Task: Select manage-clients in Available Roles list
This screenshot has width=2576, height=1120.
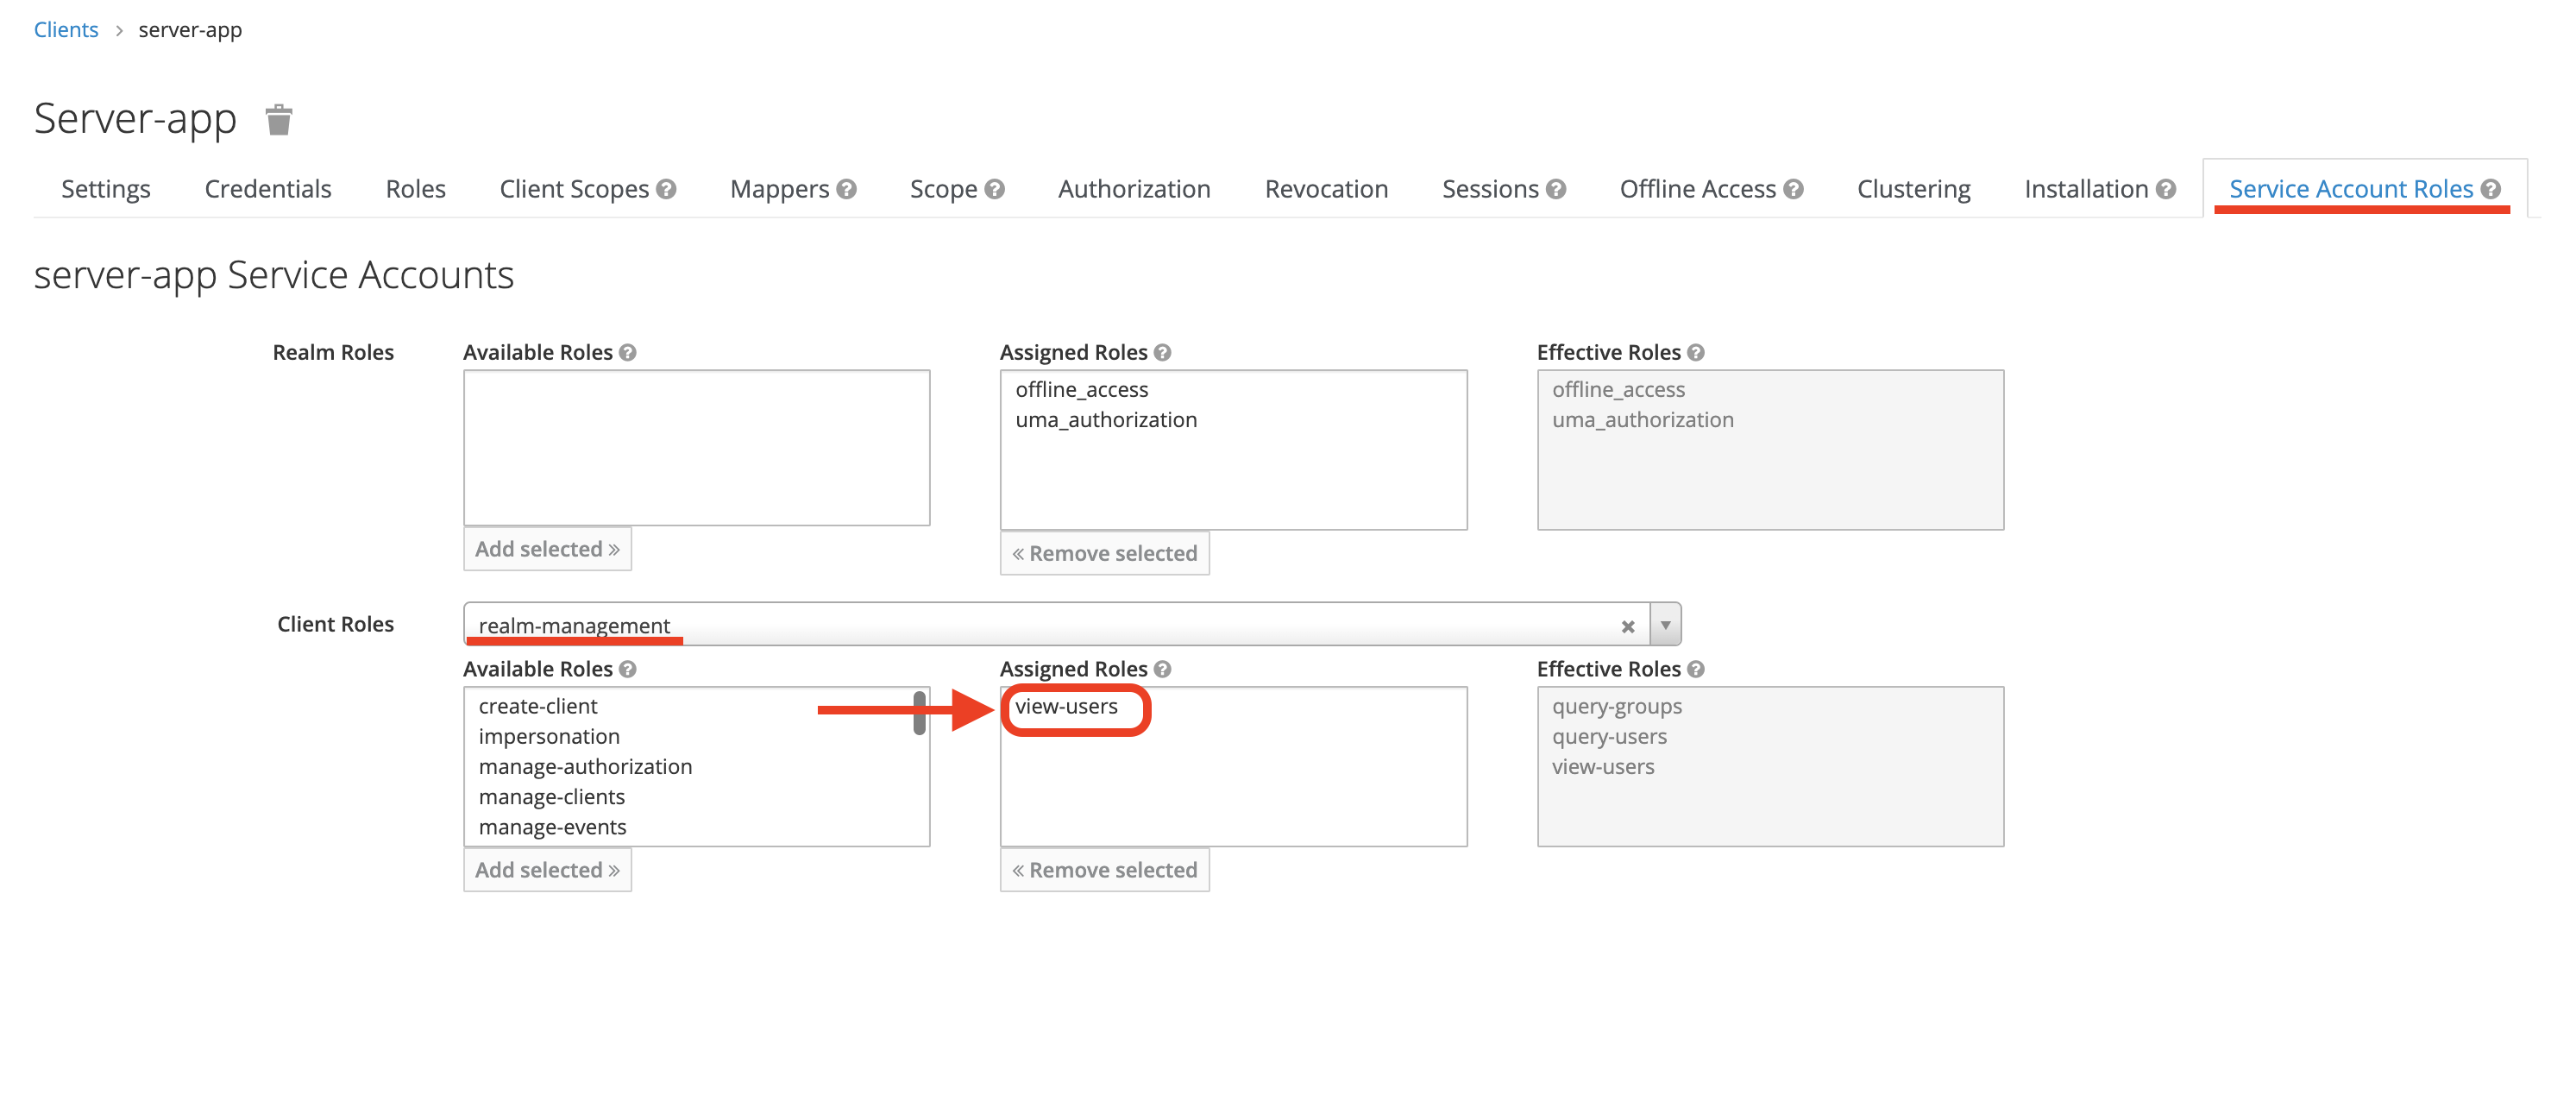Action: click(551, 797)
